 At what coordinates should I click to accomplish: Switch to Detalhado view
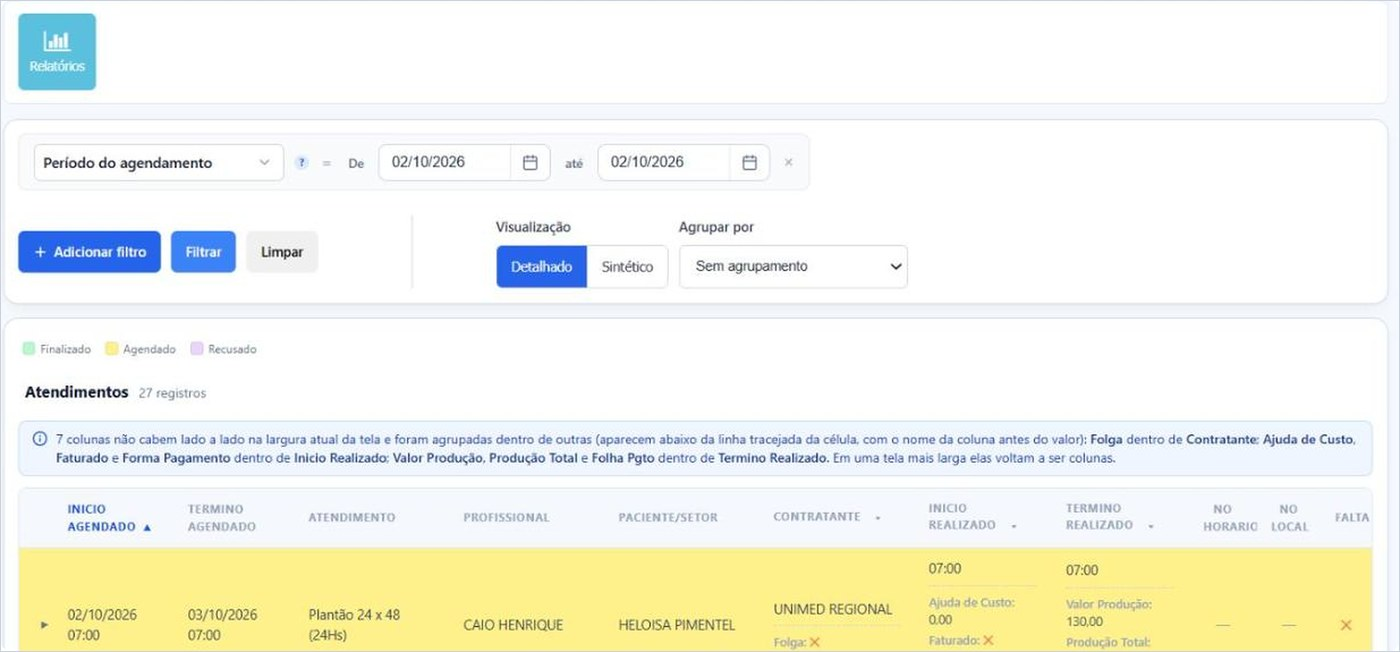[x=541, y=267]
